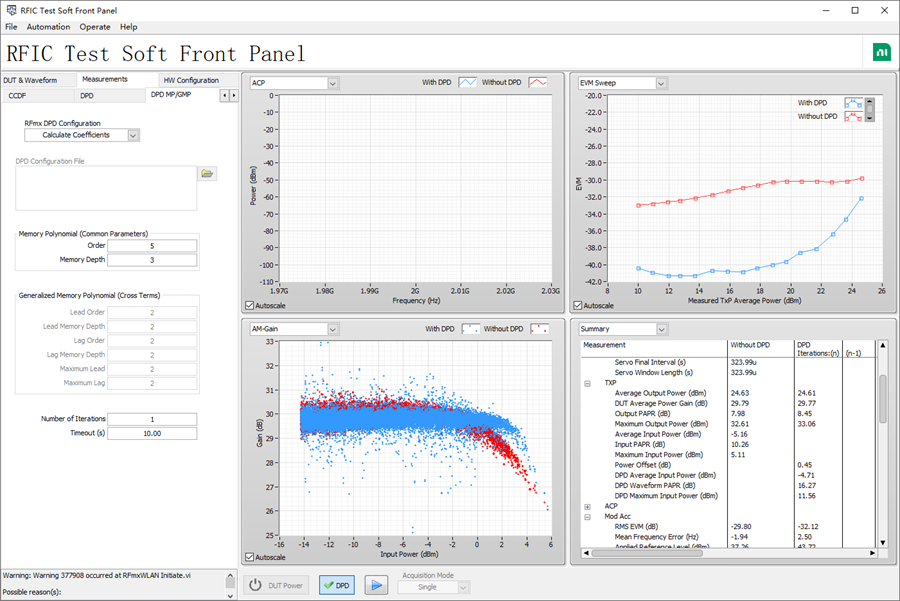
Task: Click DPD Configuration File path box
Action: pyautogui.click(x=106, y=188)
